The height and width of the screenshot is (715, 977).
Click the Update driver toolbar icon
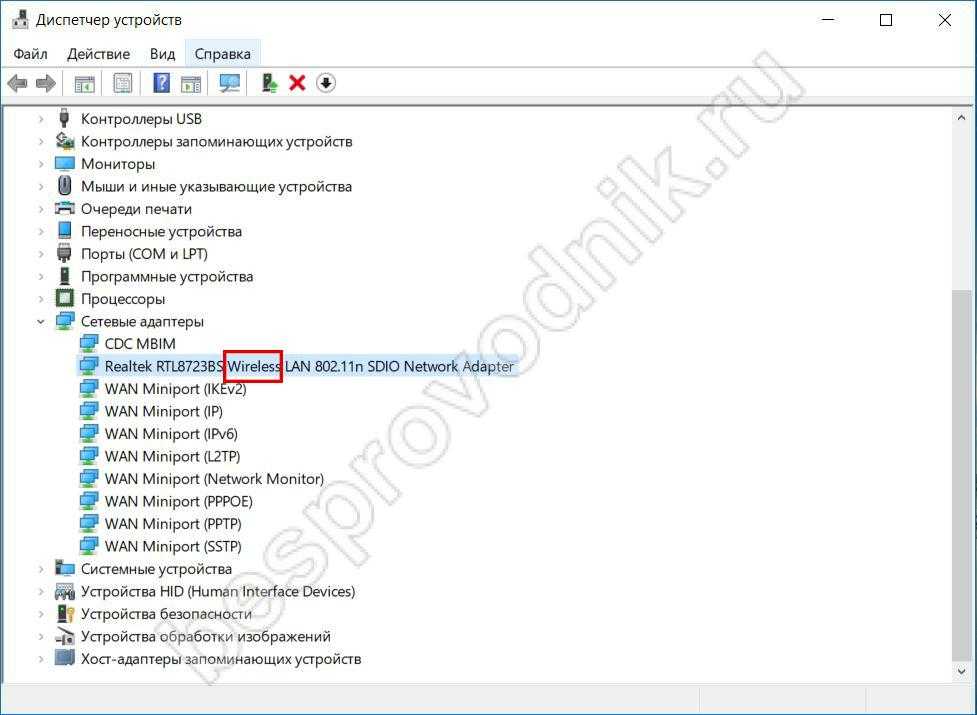[269, 83]
